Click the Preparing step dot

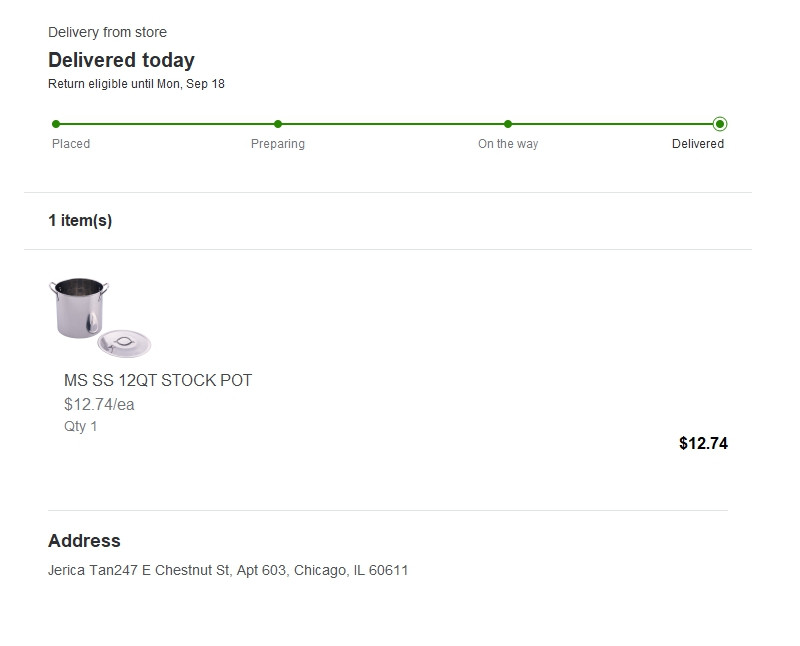[278, 124]
